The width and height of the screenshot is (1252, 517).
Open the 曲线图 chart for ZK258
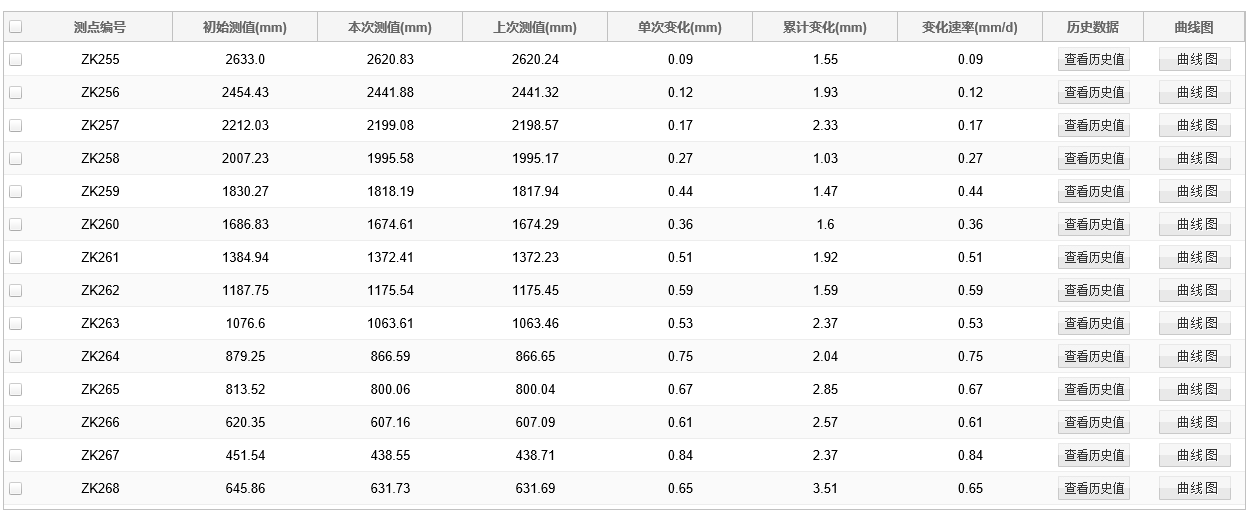pyautogui.click(x=1195, y=159)
